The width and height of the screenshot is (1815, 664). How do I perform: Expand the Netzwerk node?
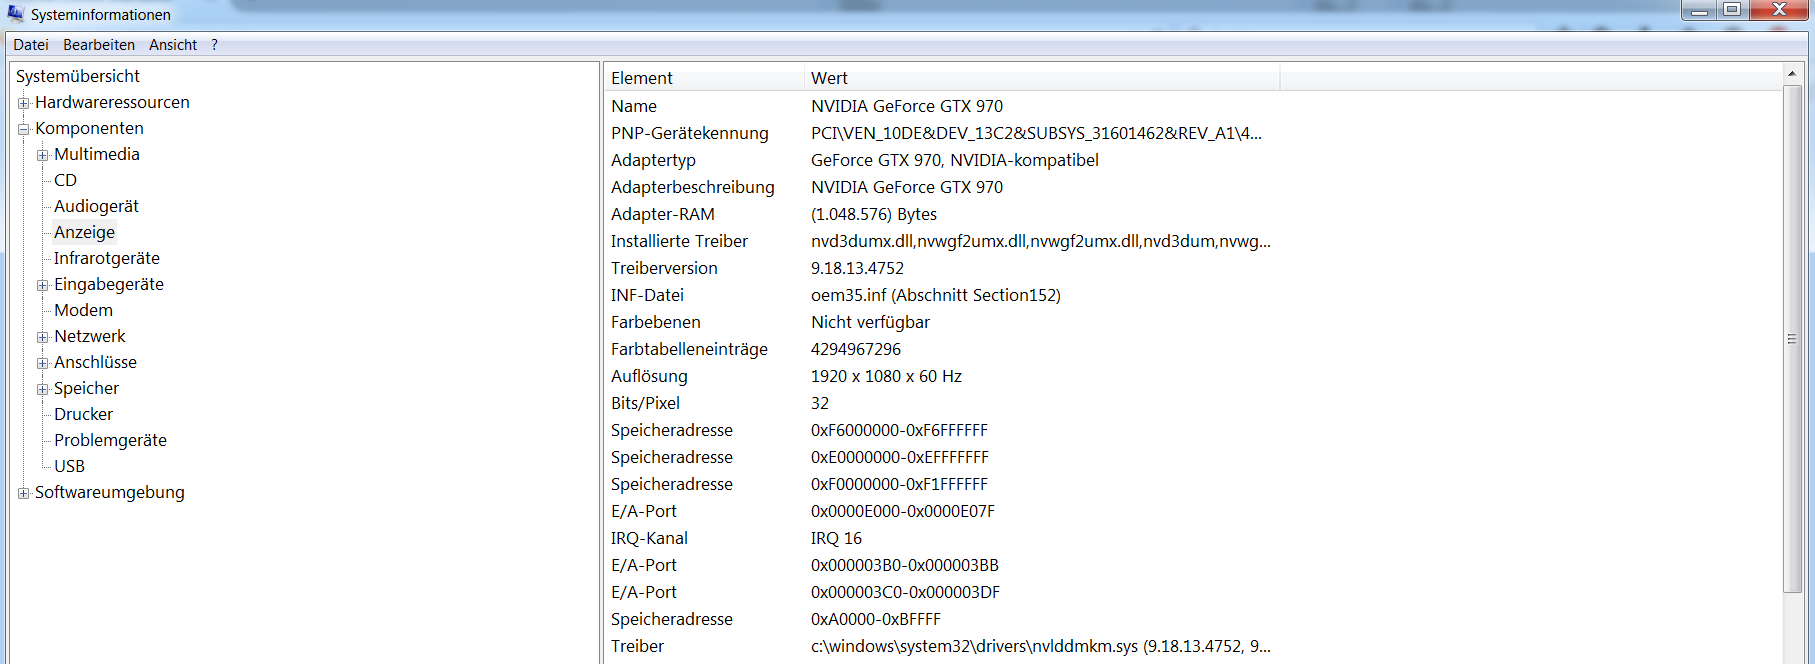tap(43, 337)
